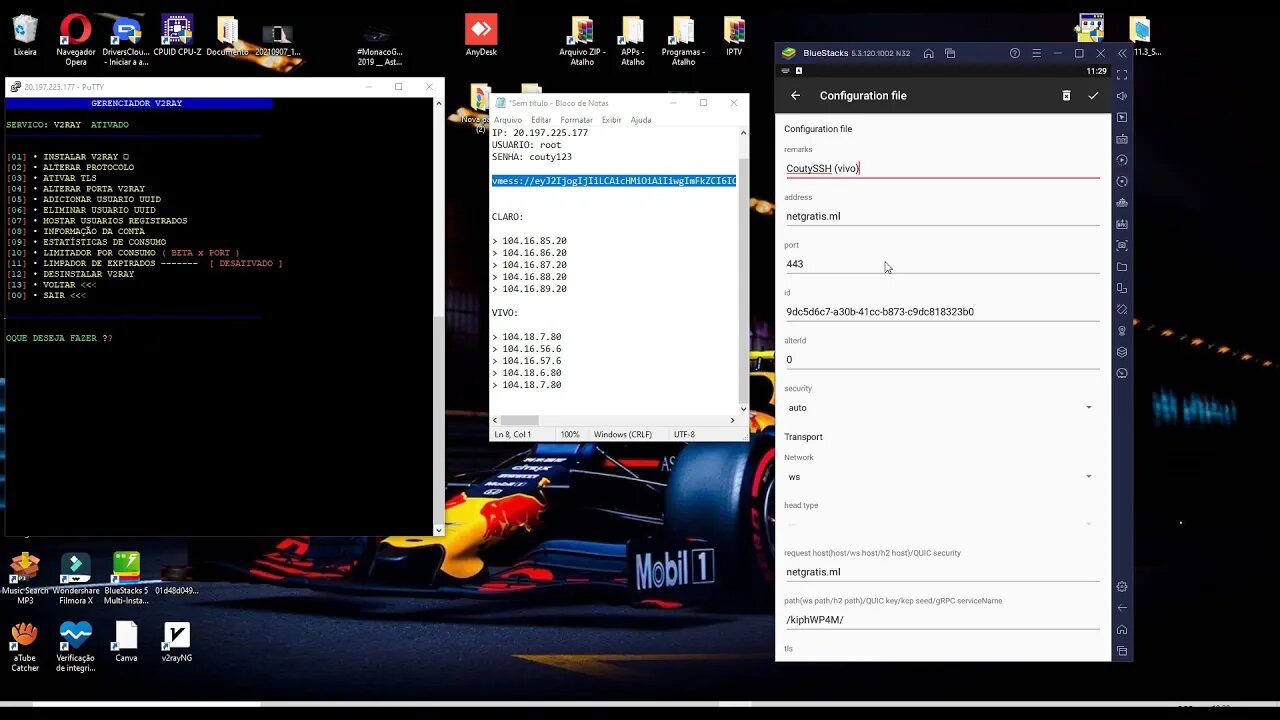This screenshot has width=1280, height=720.
Task: Select the BlueStacks 5 Multi-Instance desktop icon
Action: [x=126, y=580]
